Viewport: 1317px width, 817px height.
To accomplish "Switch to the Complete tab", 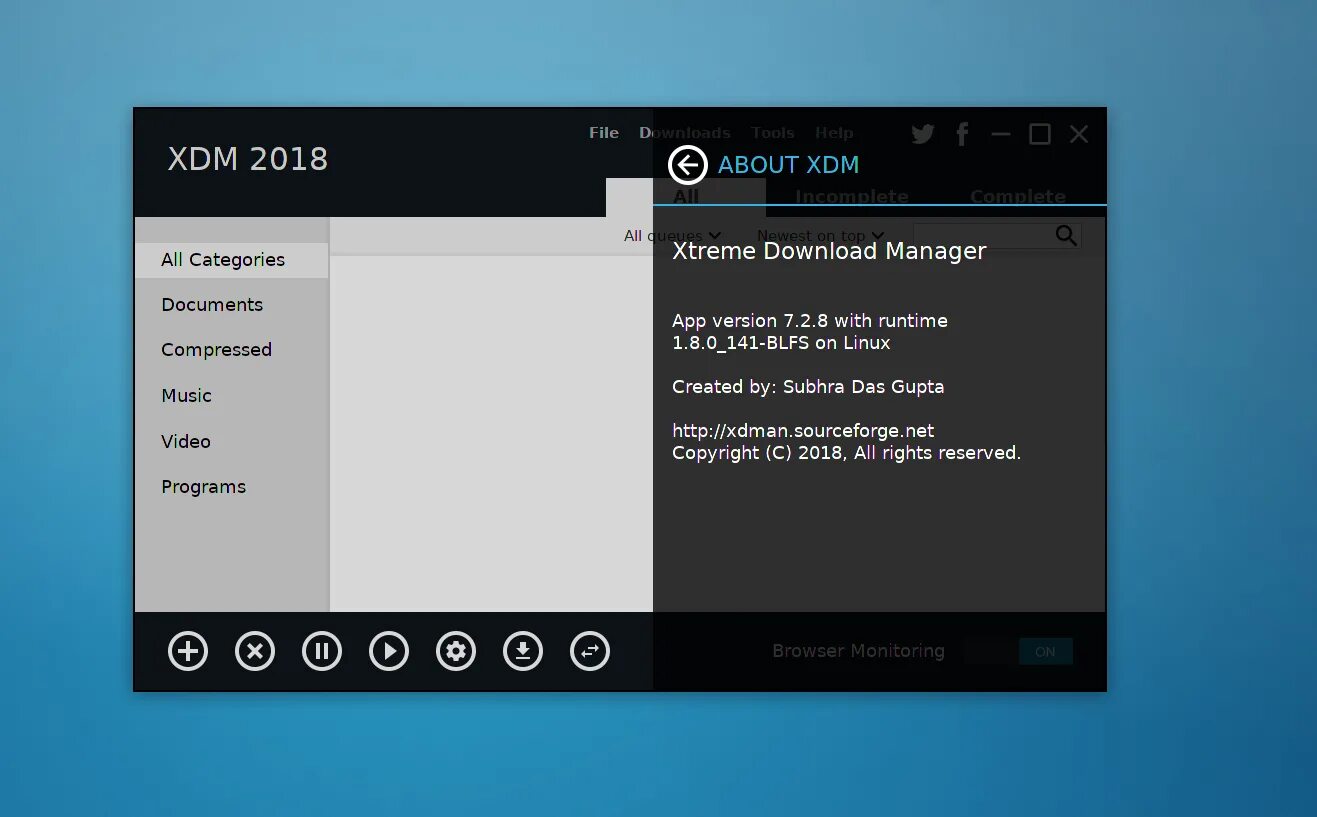I will tap(1018, 197).
